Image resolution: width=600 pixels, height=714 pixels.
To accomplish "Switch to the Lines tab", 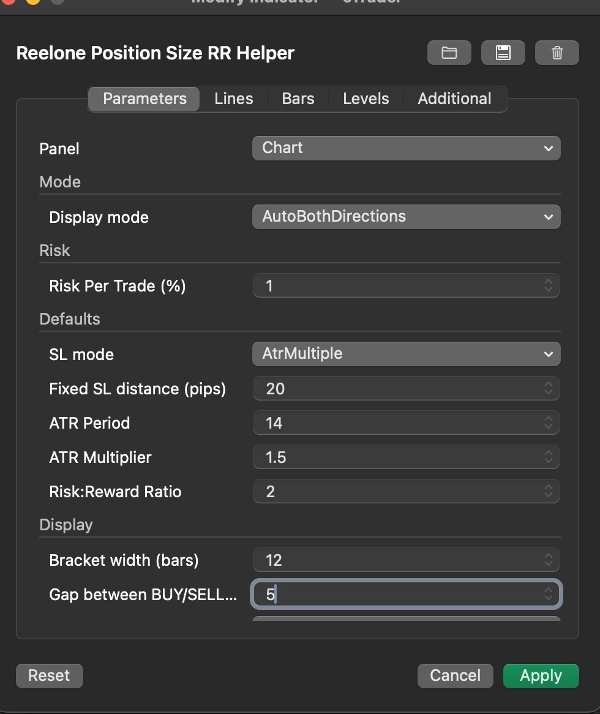I will pyautogui.click(x=234, y=99).
